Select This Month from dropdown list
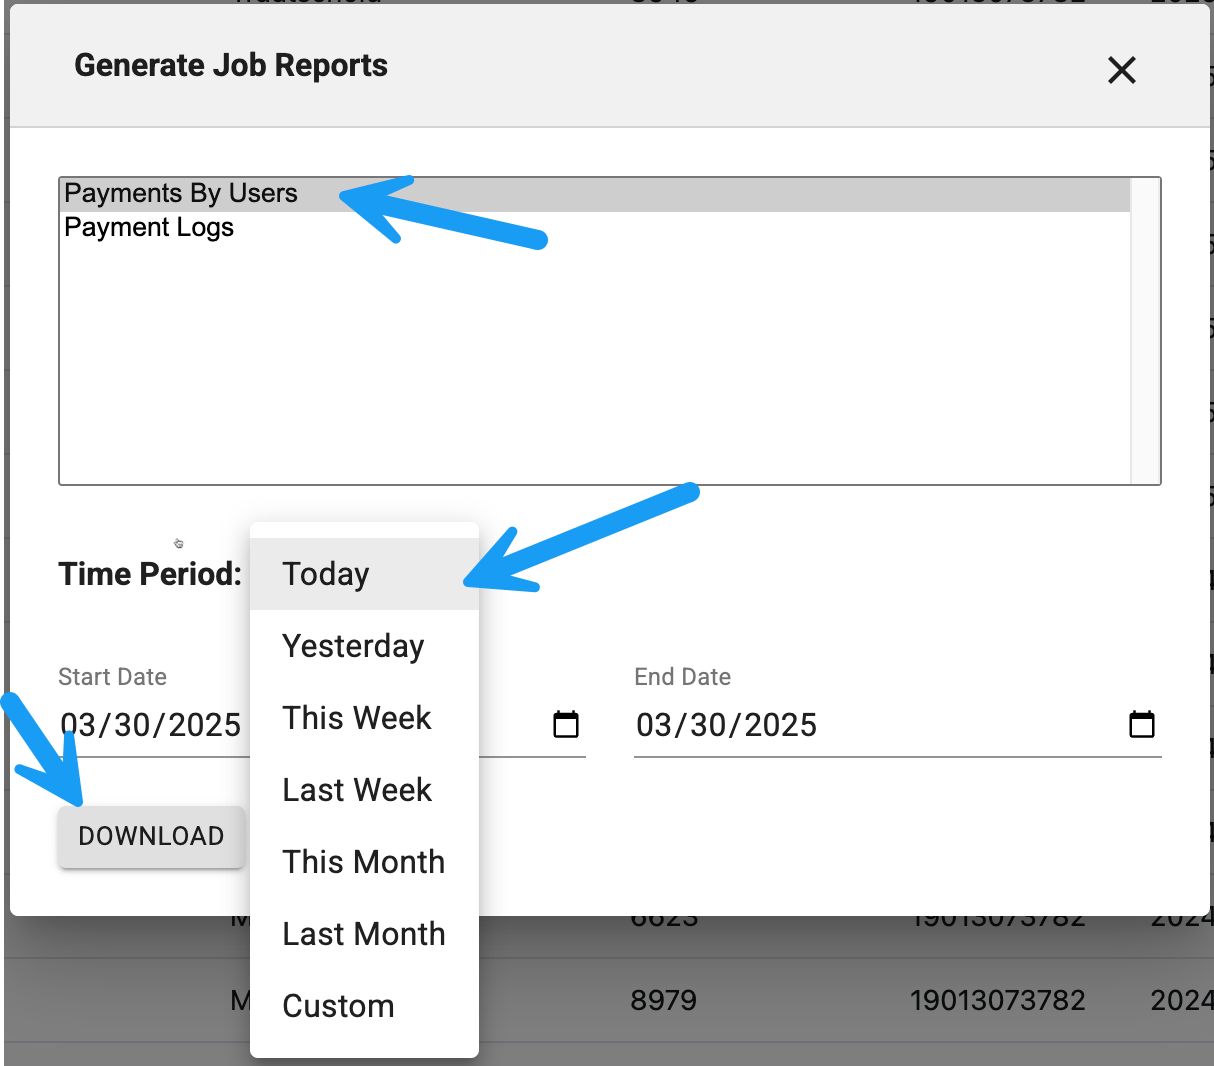The height and width of the screenshot is (1066, 1214). point(363,862)
